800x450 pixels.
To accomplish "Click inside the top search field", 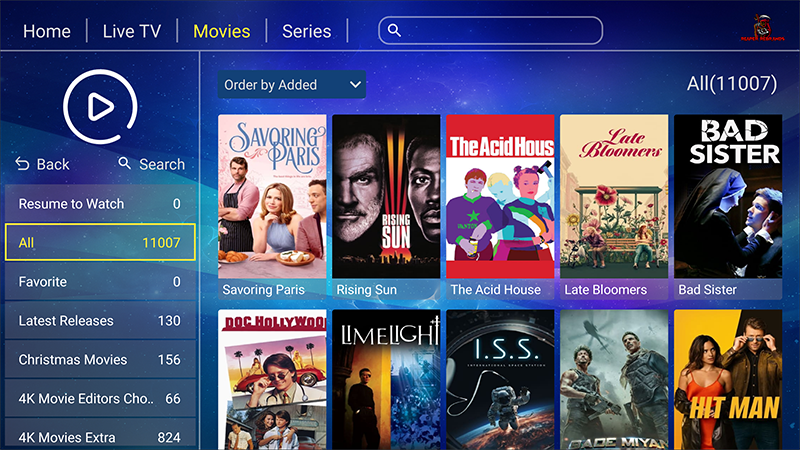I will click(x=490, y=31).
